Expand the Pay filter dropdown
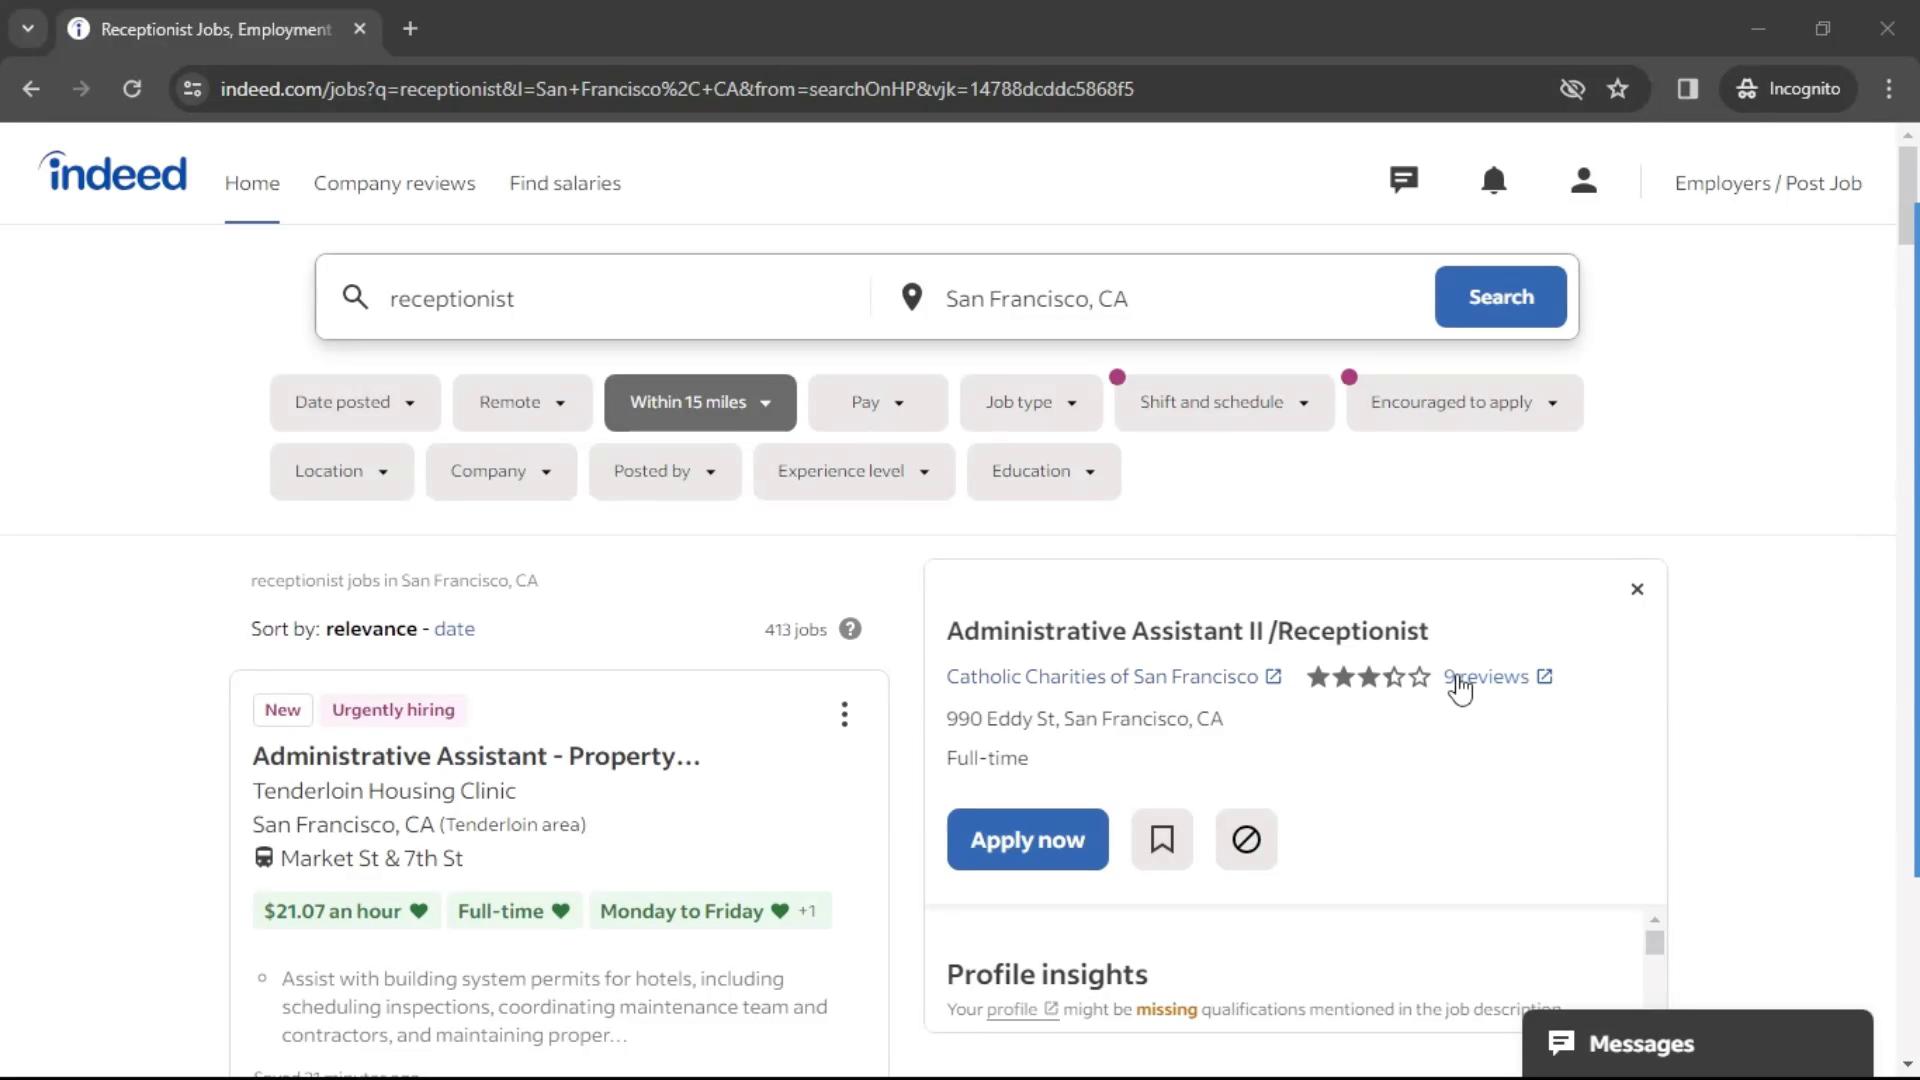 pyautogui.click(x=877, y=402)
